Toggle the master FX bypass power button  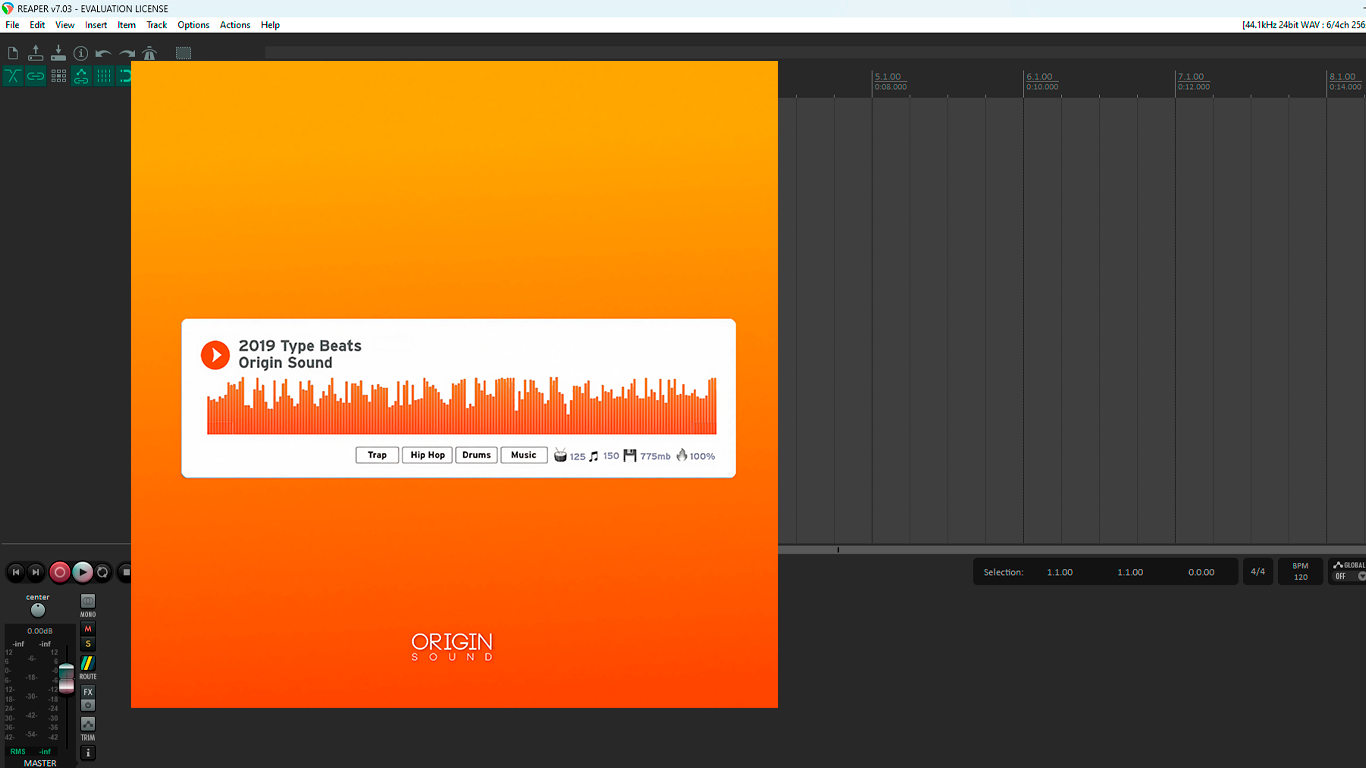(88, 705)
